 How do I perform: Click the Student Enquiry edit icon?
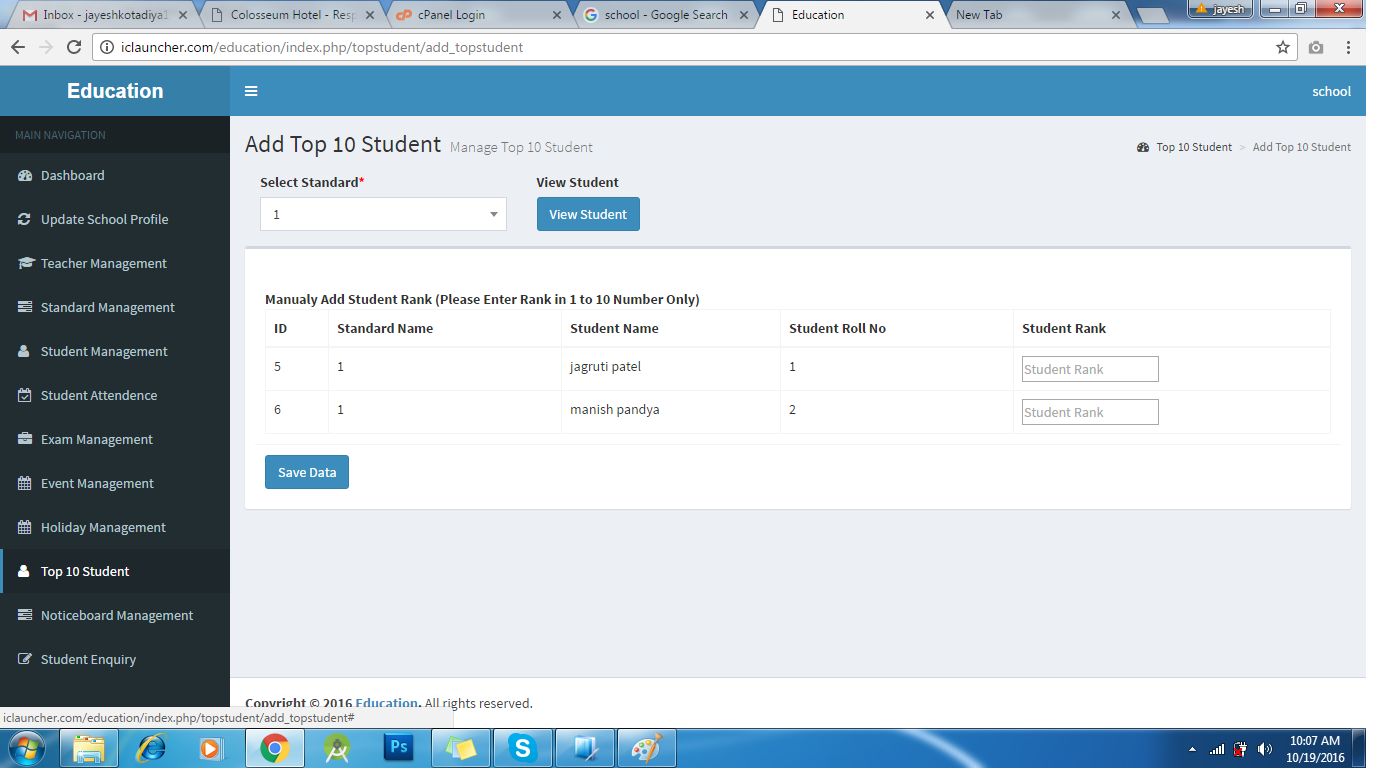(x=24, y=659)
